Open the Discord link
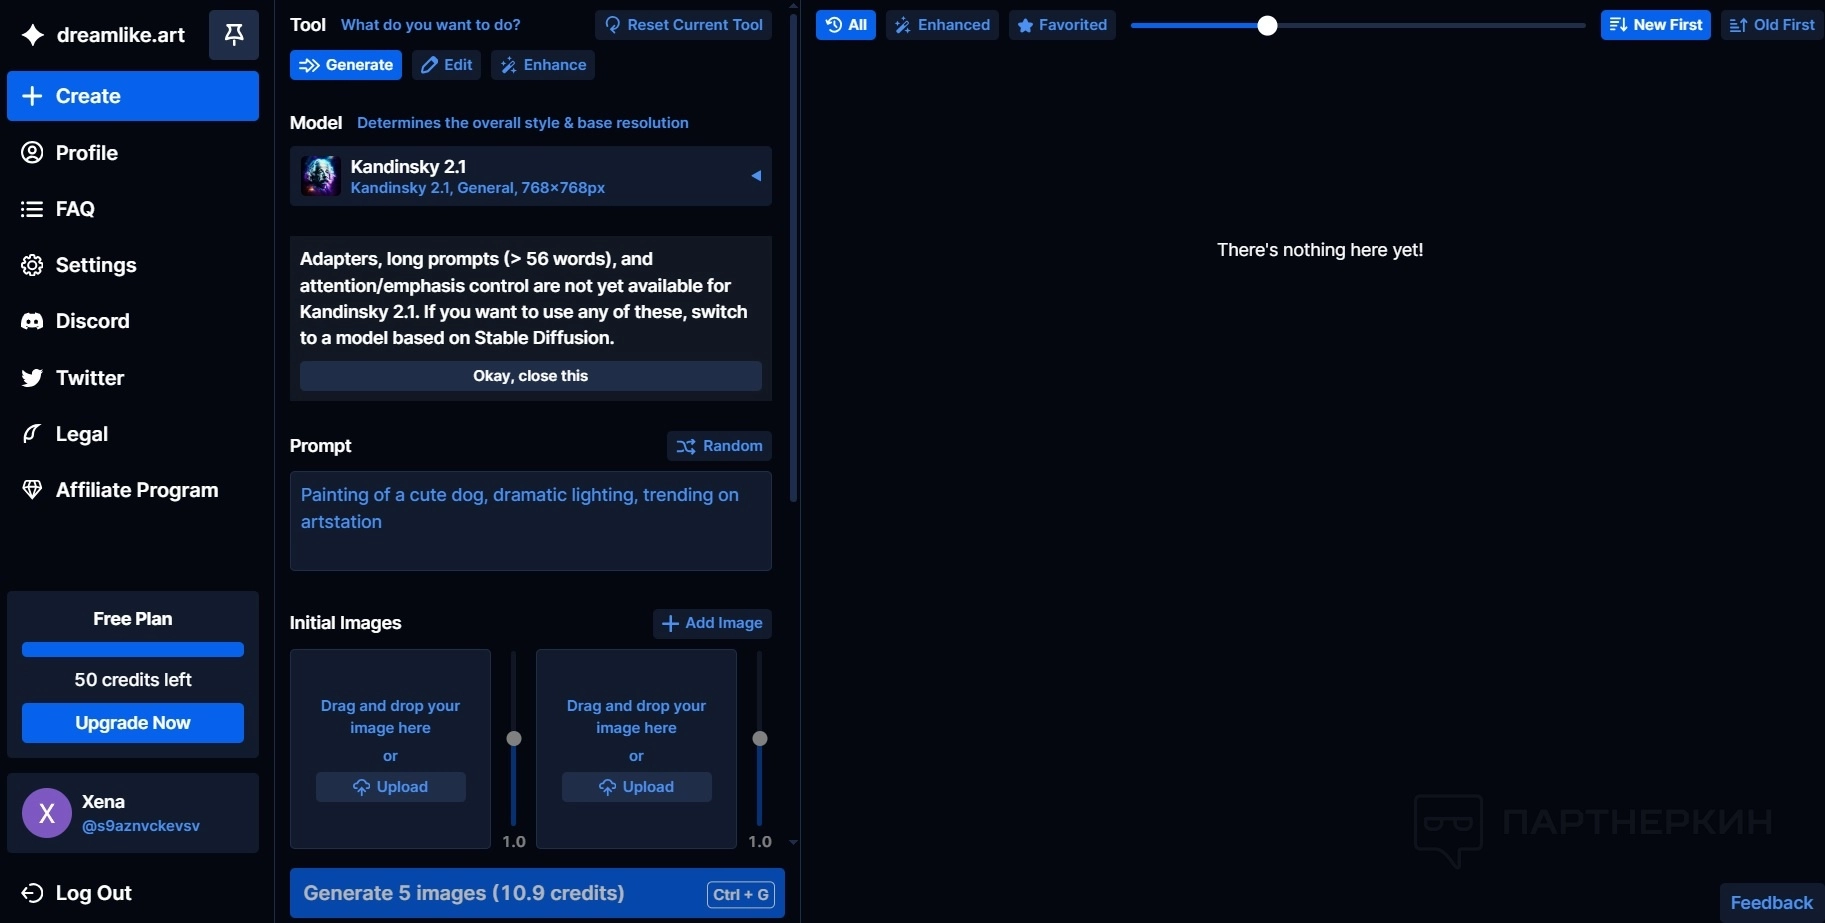This screenshot has height=923, width=1825. coord(133,321)
